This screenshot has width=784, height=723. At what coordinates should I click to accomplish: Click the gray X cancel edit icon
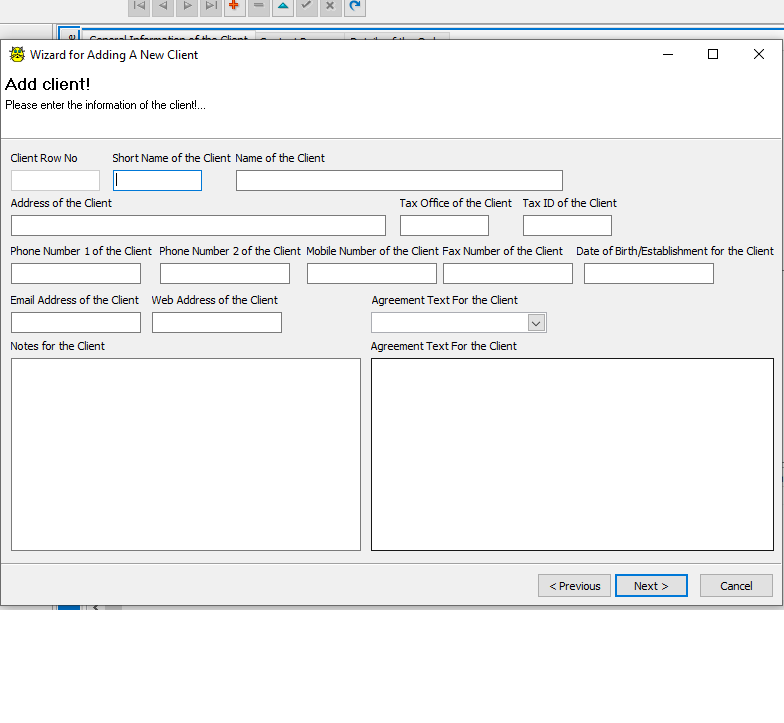pyautogui.click(x=330, y=7)
